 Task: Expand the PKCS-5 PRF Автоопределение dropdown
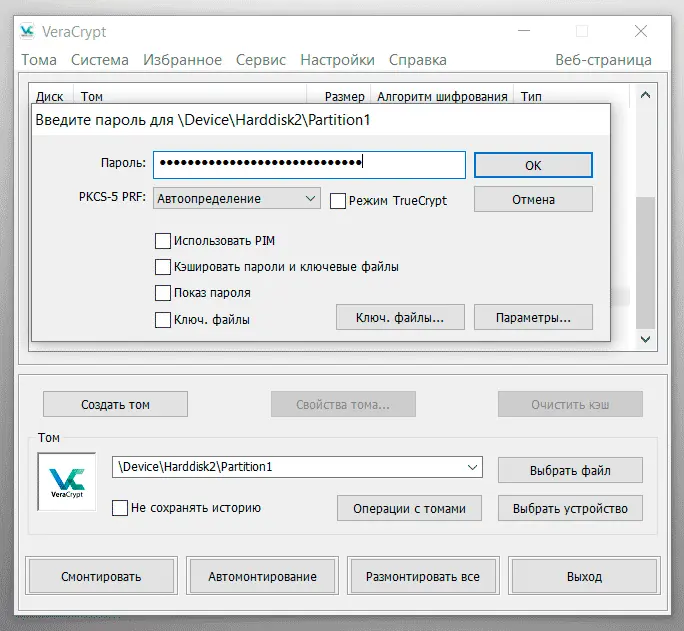pyautogui.click(x=237, y=198)
